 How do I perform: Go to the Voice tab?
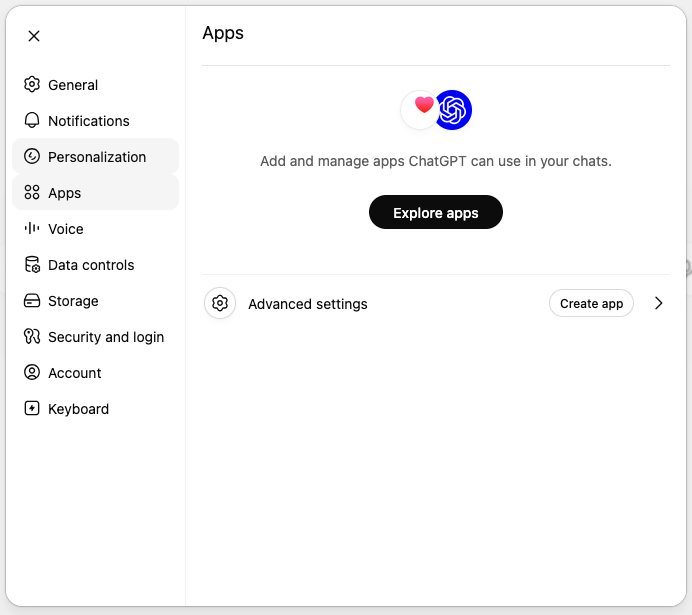pos(95,229)
